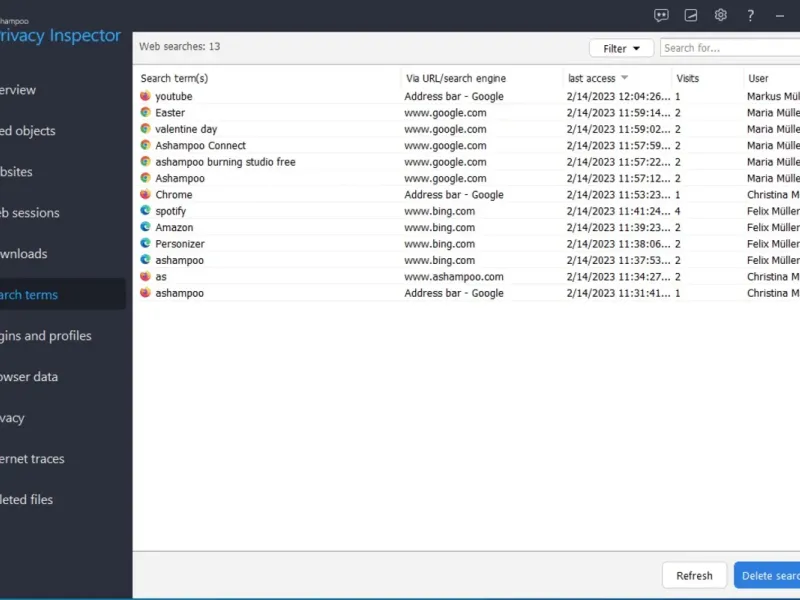
Task: Click the Delete search terms button
Action: (767, 576)
